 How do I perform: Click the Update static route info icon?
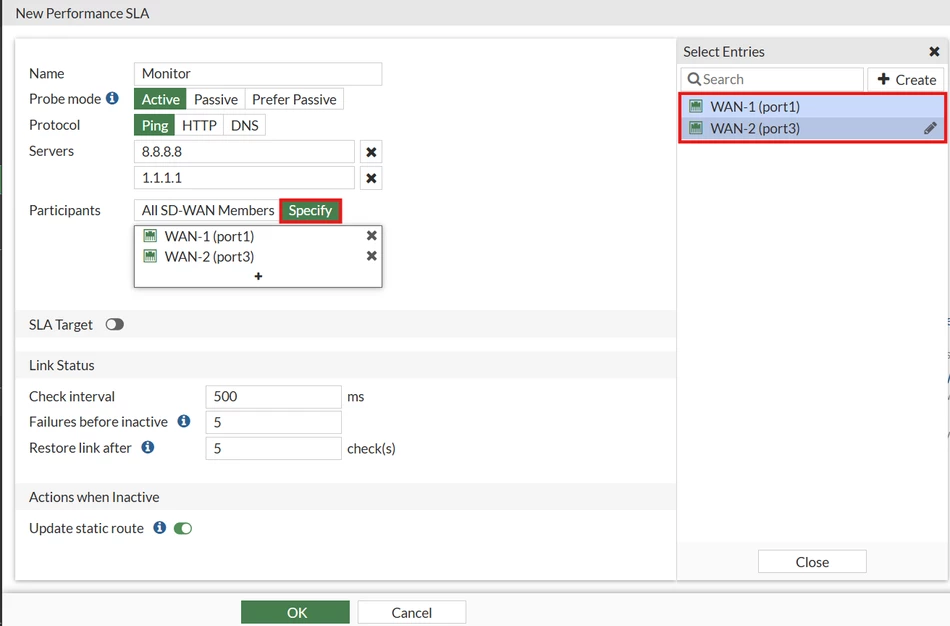point(159,528)
